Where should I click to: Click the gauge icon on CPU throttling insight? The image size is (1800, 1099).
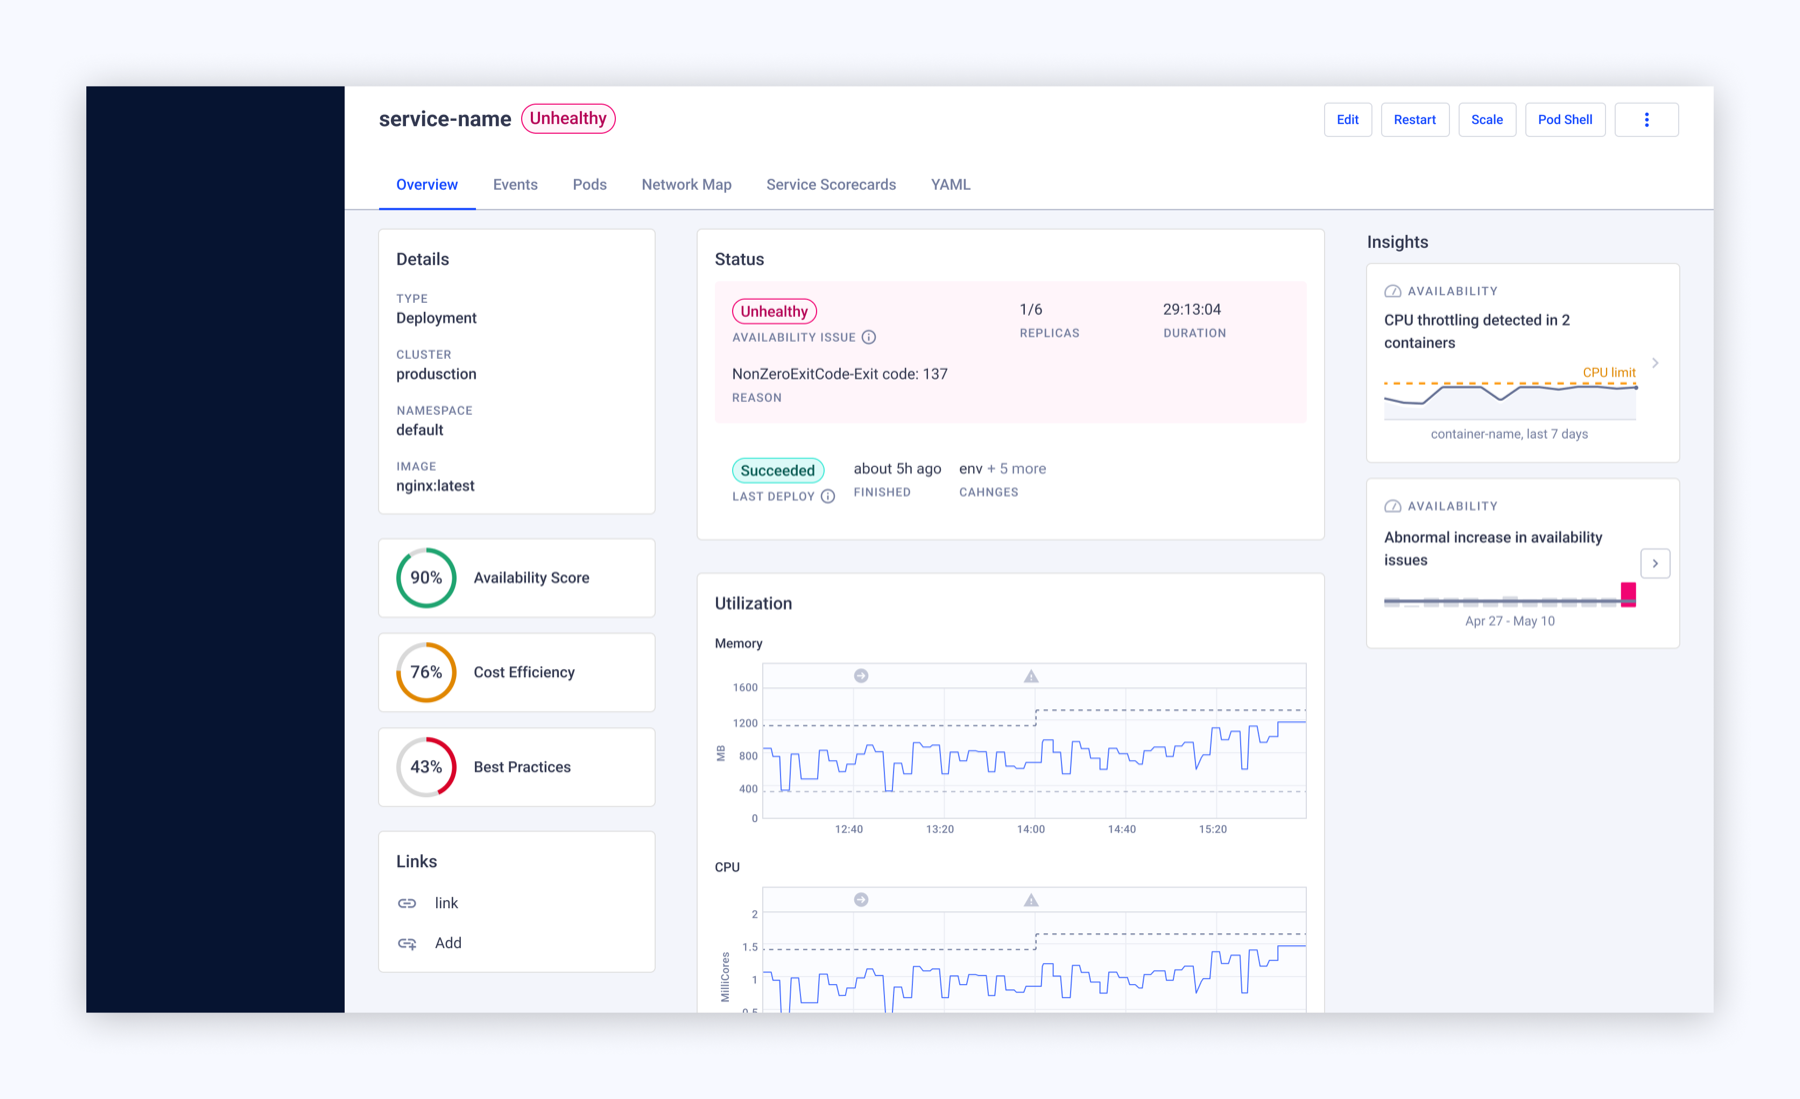[x=1392, y=291]
